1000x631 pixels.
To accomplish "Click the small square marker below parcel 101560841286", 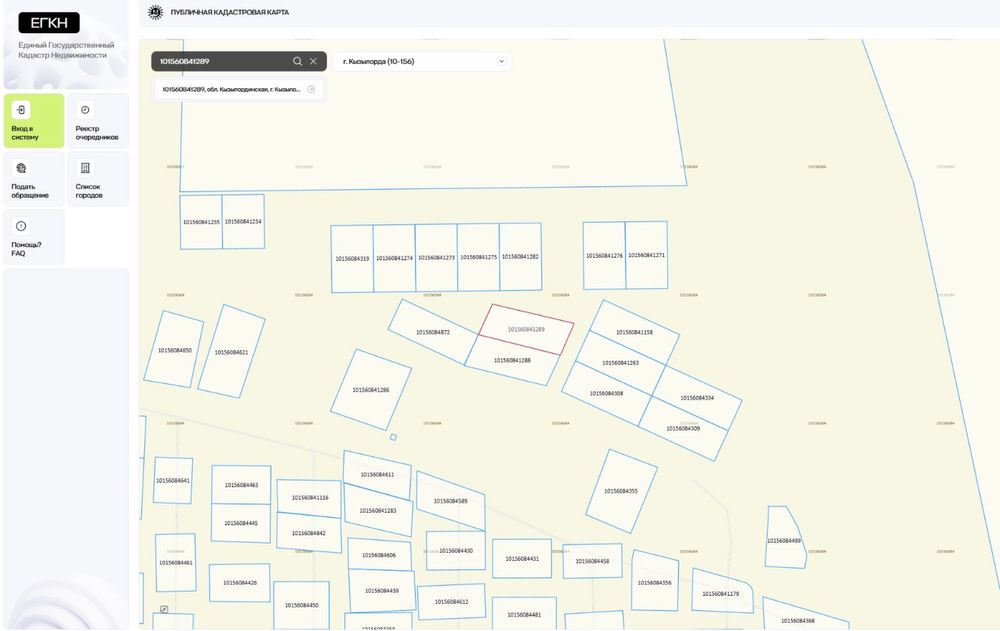I will coord(393,437).
